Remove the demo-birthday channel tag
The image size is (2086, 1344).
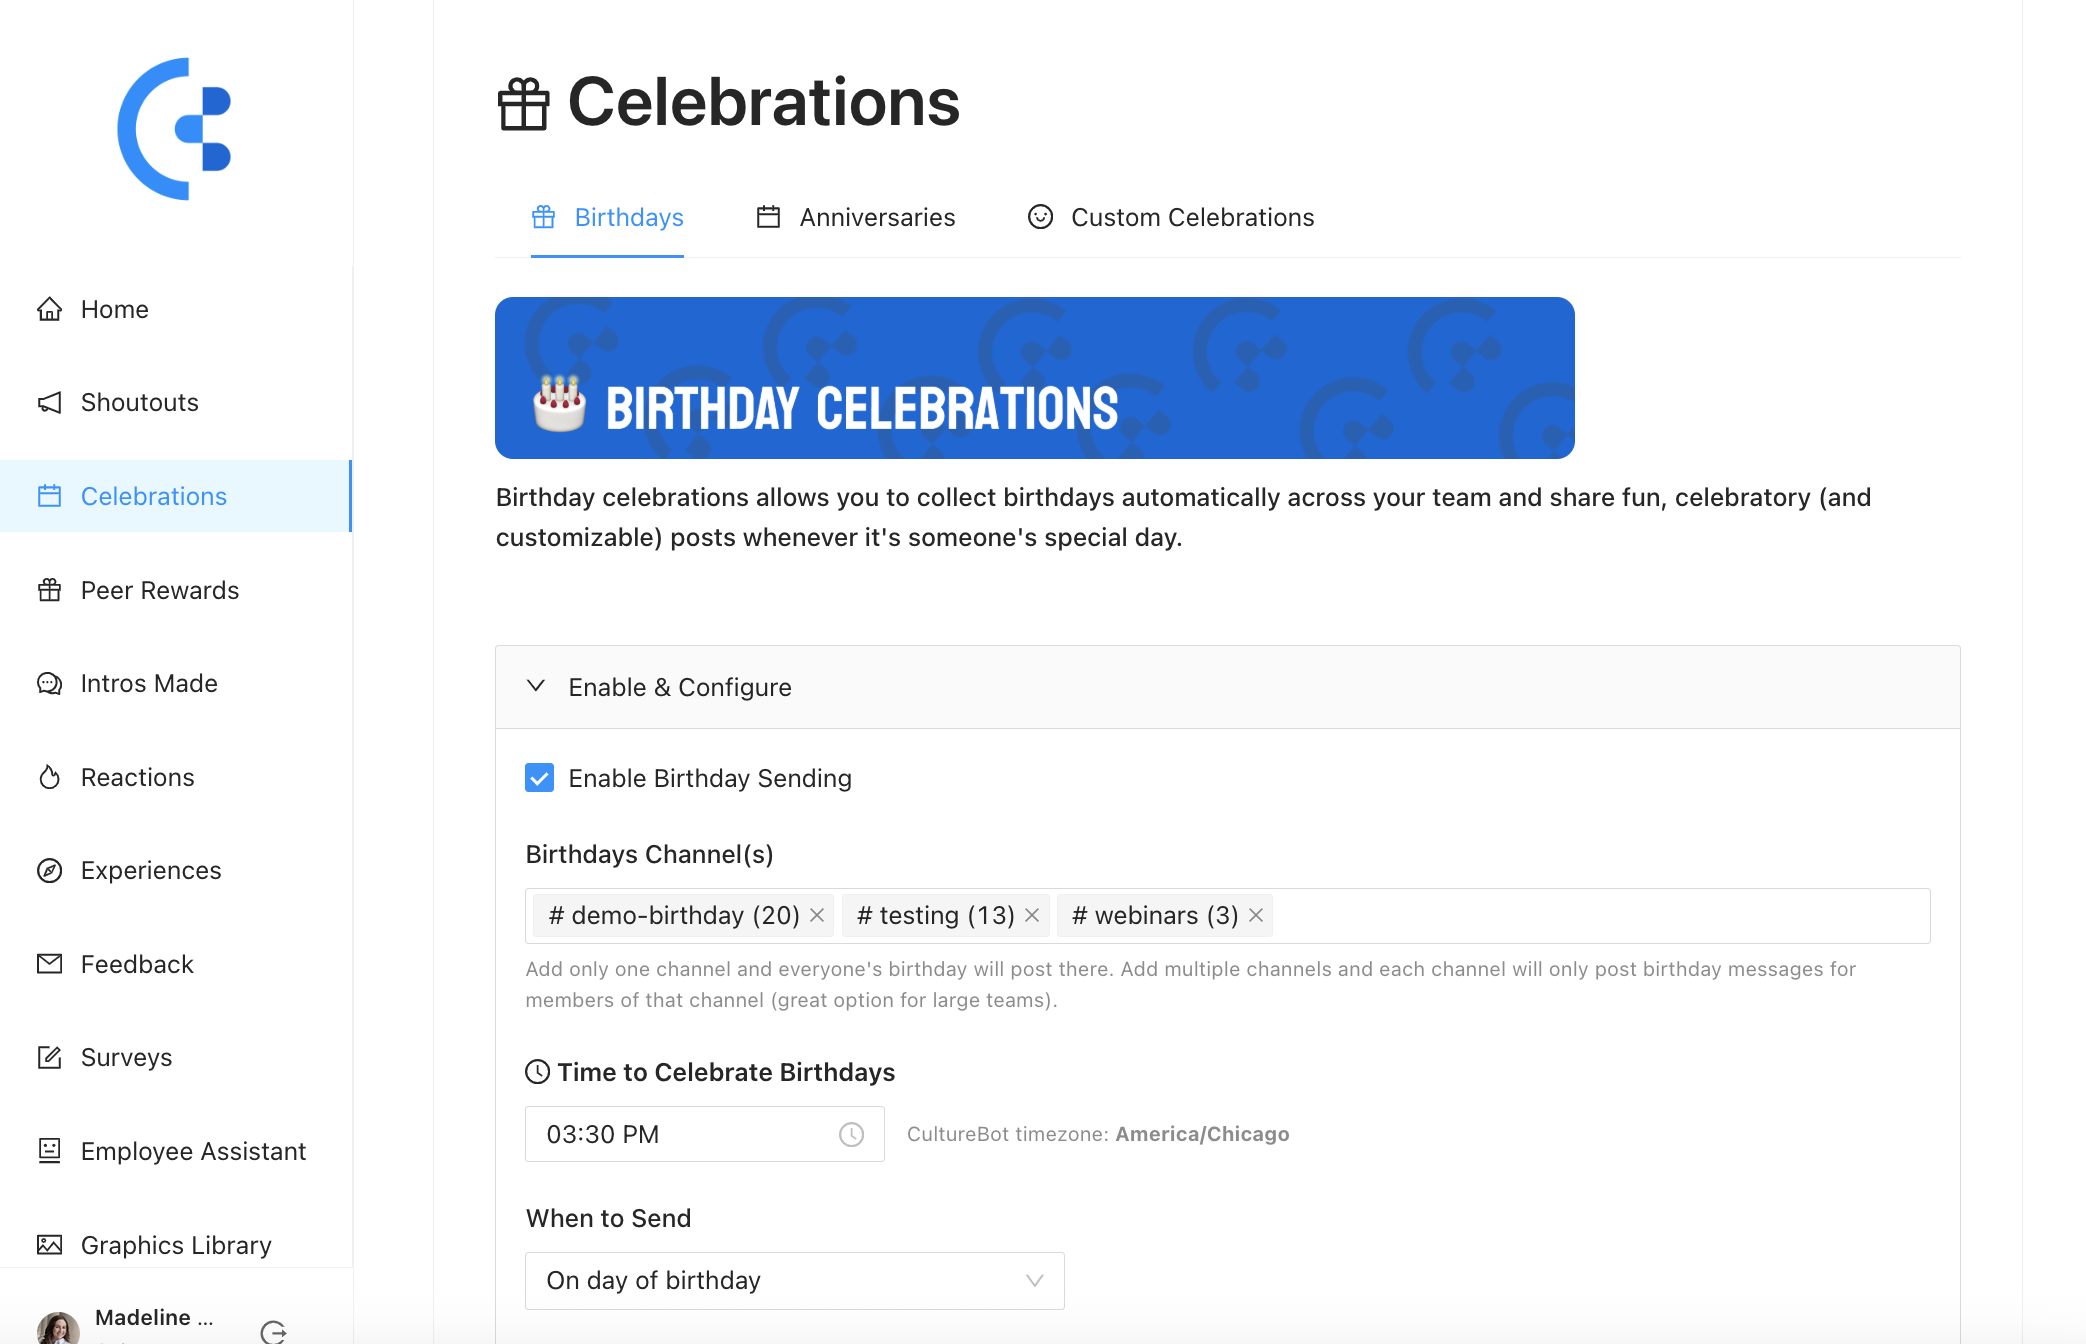click(x=817, y=916)
